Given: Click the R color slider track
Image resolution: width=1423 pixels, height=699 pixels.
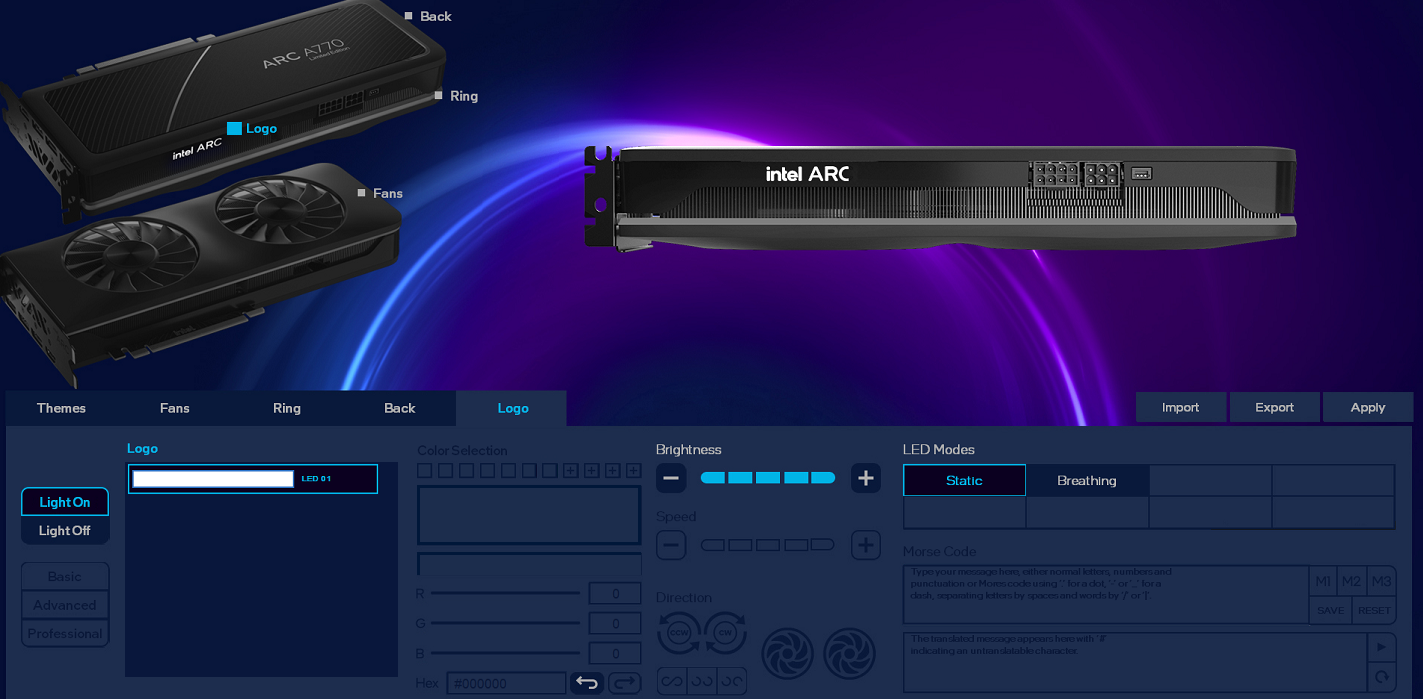Looking at the screenshot, I should click(505, 593).
